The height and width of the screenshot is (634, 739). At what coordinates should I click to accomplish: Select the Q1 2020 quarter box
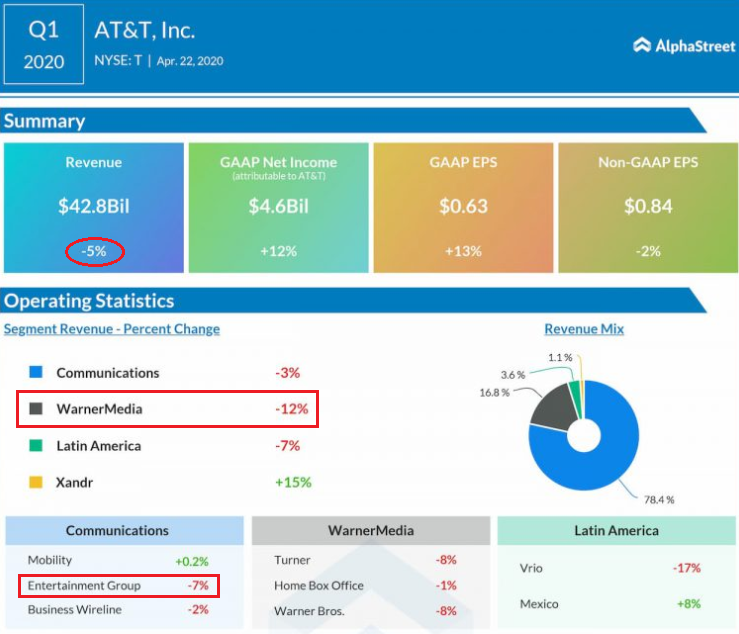44,44
